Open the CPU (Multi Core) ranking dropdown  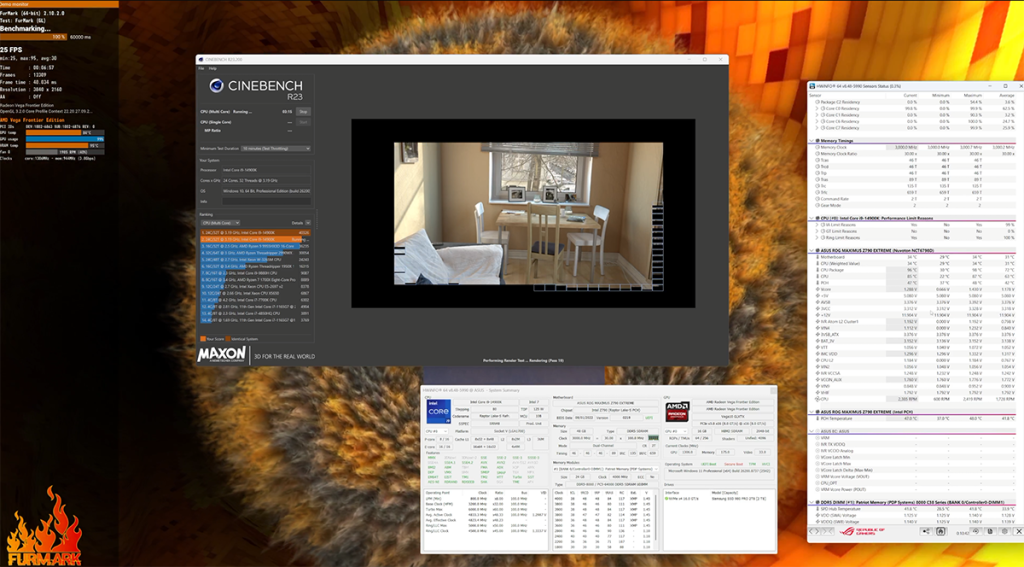pos(220,223)
